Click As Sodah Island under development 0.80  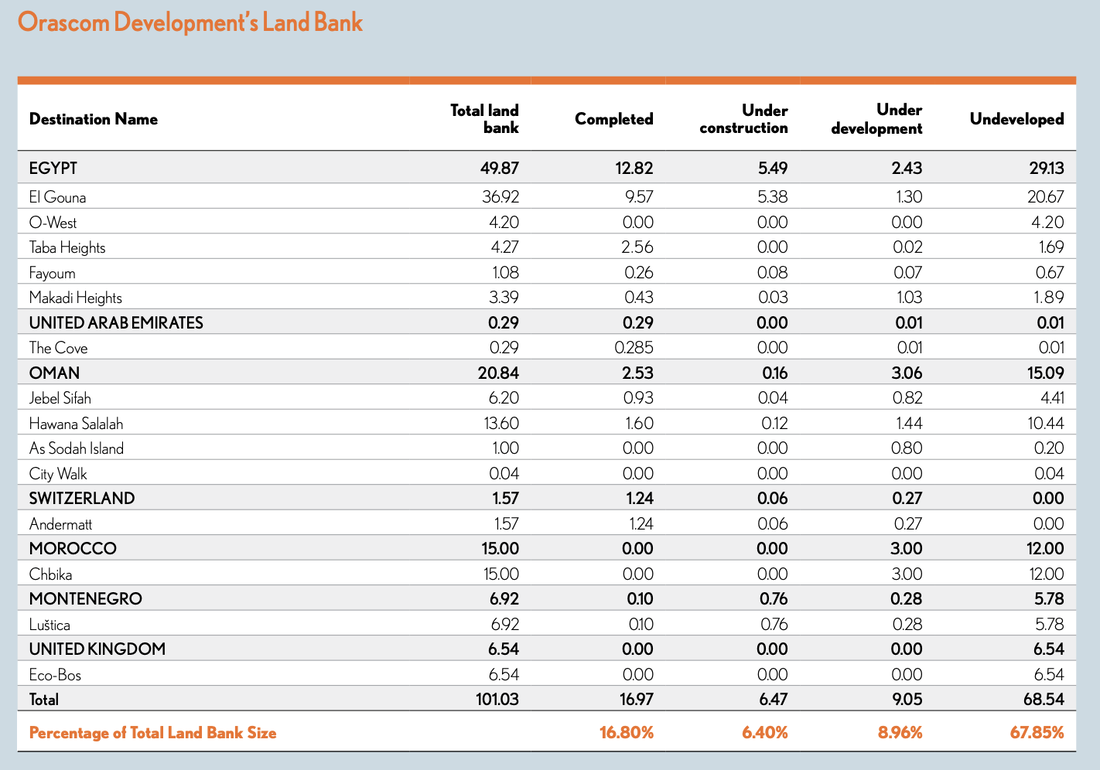click(x=907, y=448)
